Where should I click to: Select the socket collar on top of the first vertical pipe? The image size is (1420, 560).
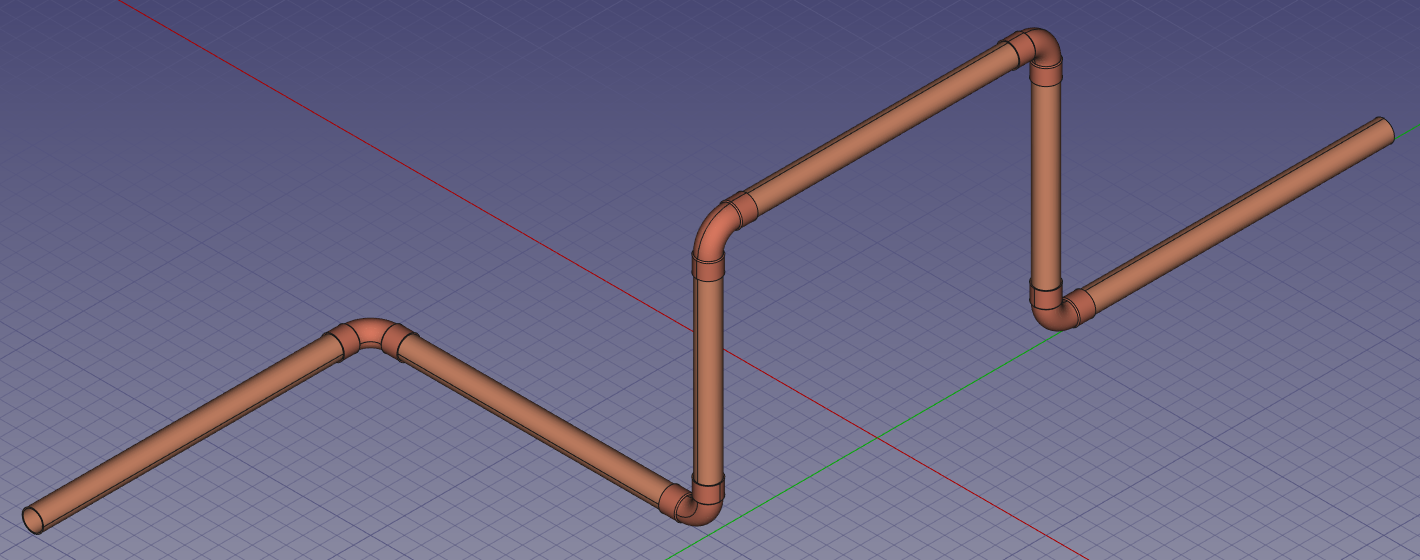[x=709, y=268]
